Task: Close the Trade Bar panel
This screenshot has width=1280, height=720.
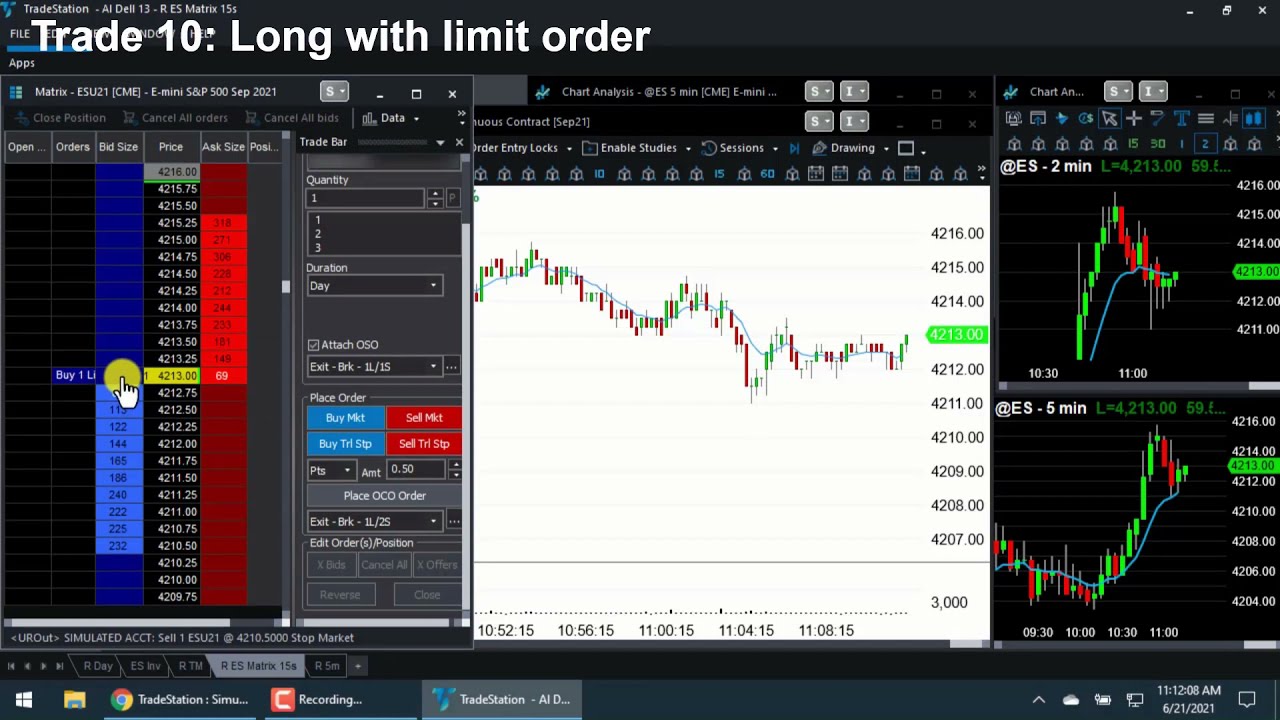Action: tap(459, 142)
